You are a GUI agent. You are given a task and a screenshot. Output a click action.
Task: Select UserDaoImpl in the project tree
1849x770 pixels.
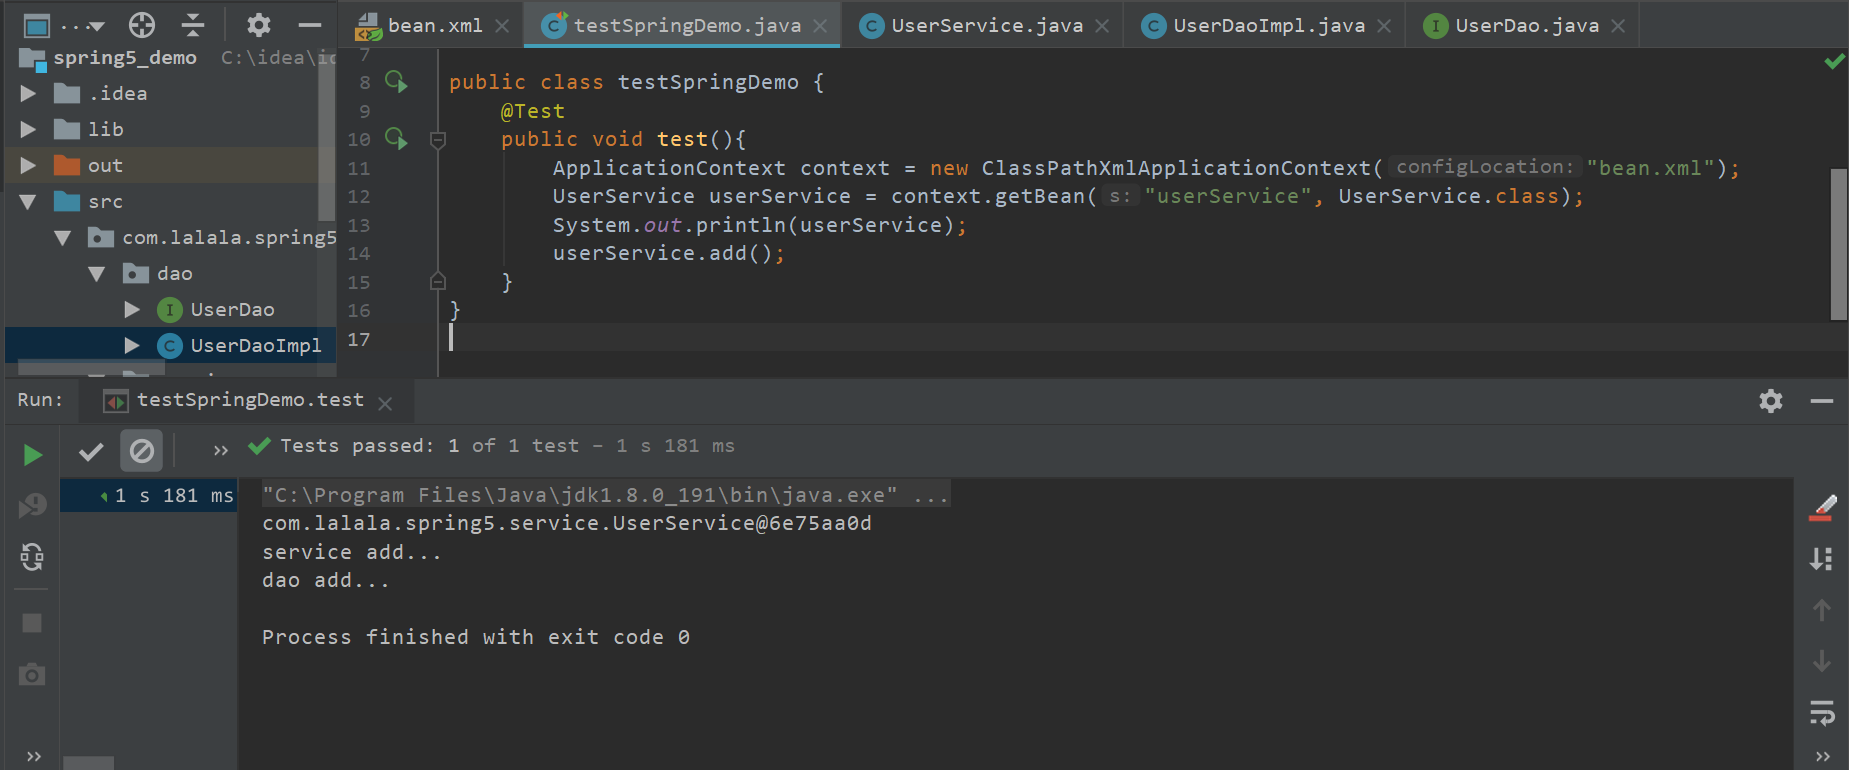coord(256,345)
